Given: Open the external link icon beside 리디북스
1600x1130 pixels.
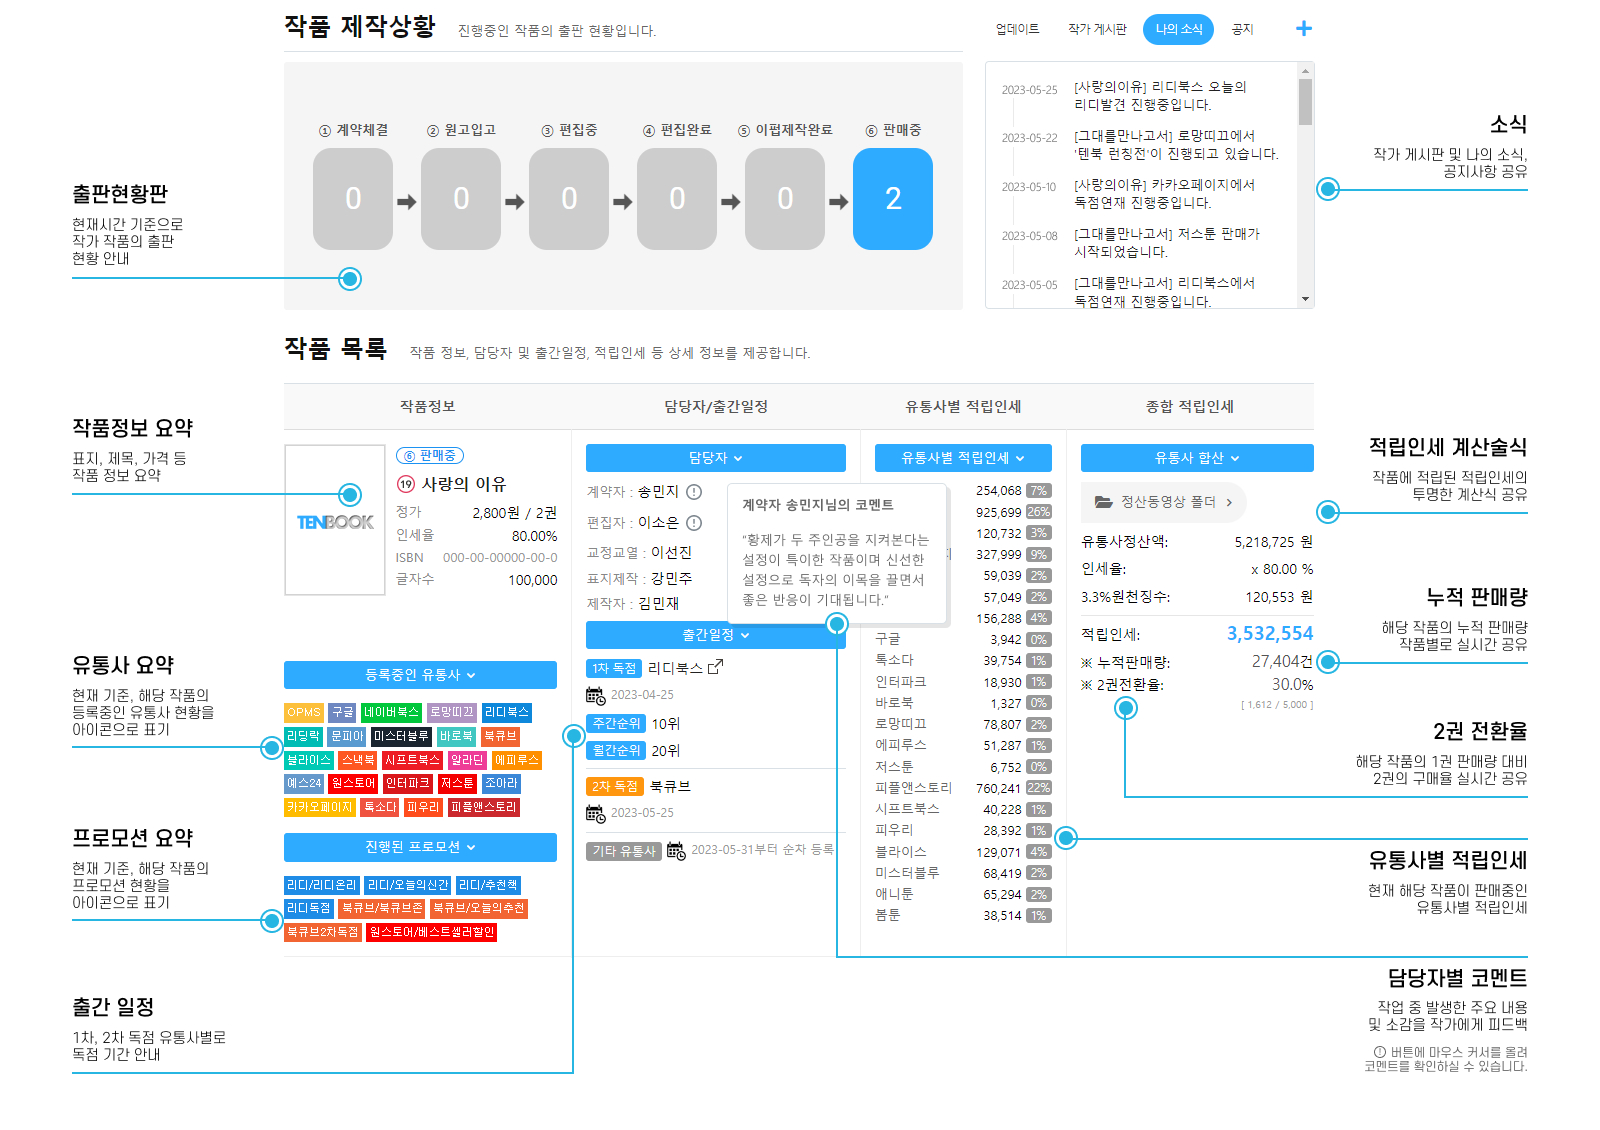Looking at the screenshot, I should [715, 667].
